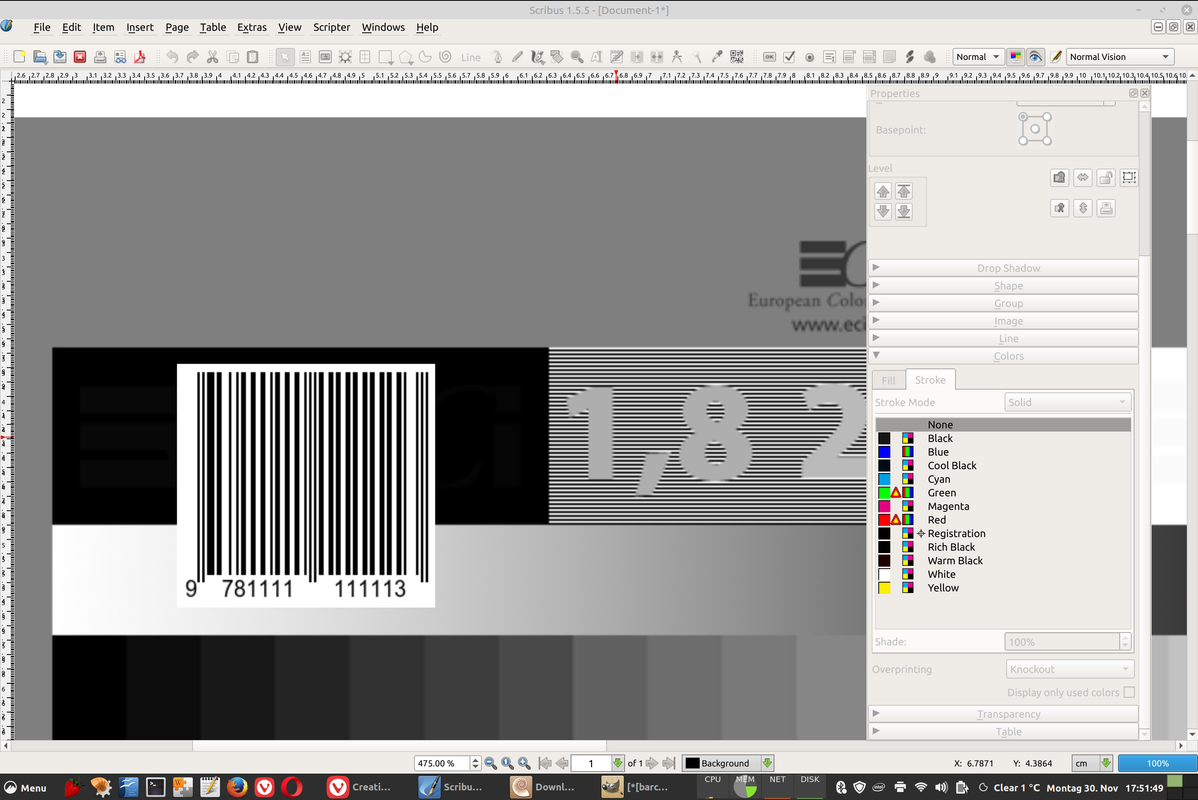Toggle edit in preview mode pencil icon

pyautogui.click(x=1056, y=57)
